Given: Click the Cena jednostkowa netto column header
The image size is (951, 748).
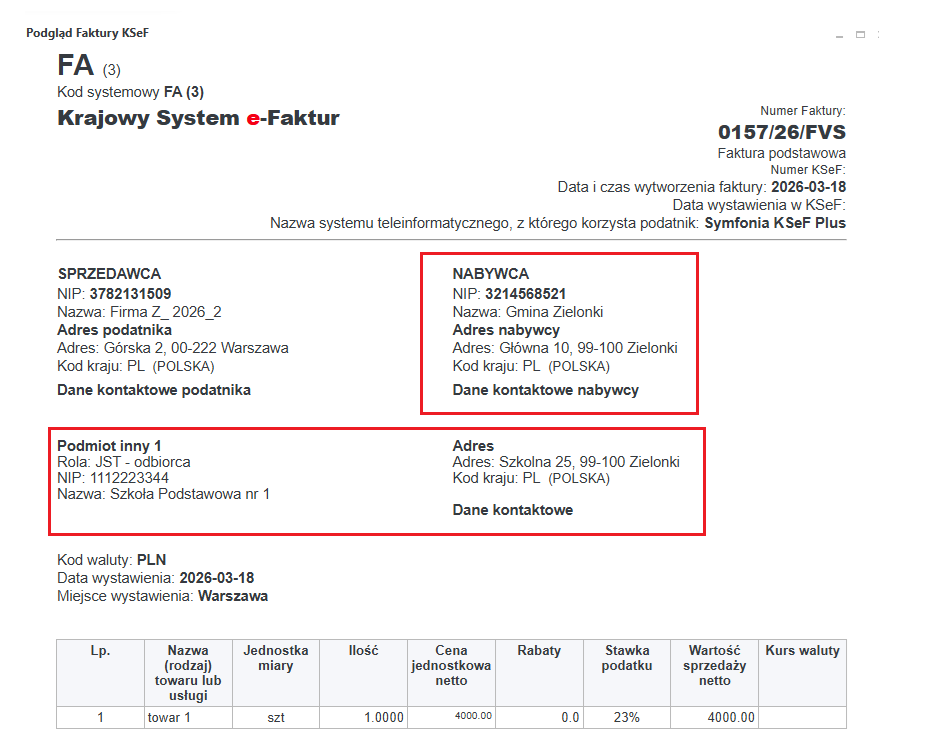Looking at the screenshot, I should (451, 665).
